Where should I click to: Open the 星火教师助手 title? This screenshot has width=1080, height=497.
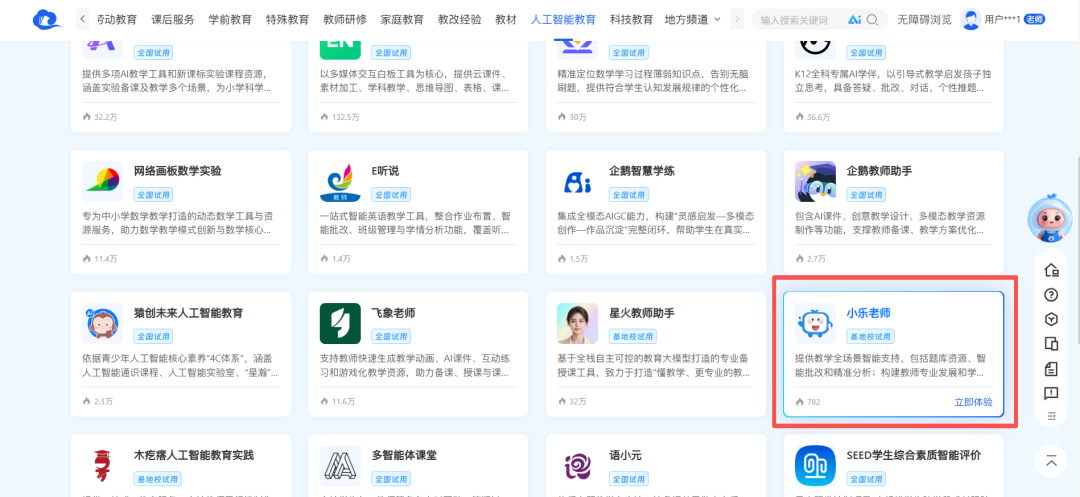(x=642, y=313)
